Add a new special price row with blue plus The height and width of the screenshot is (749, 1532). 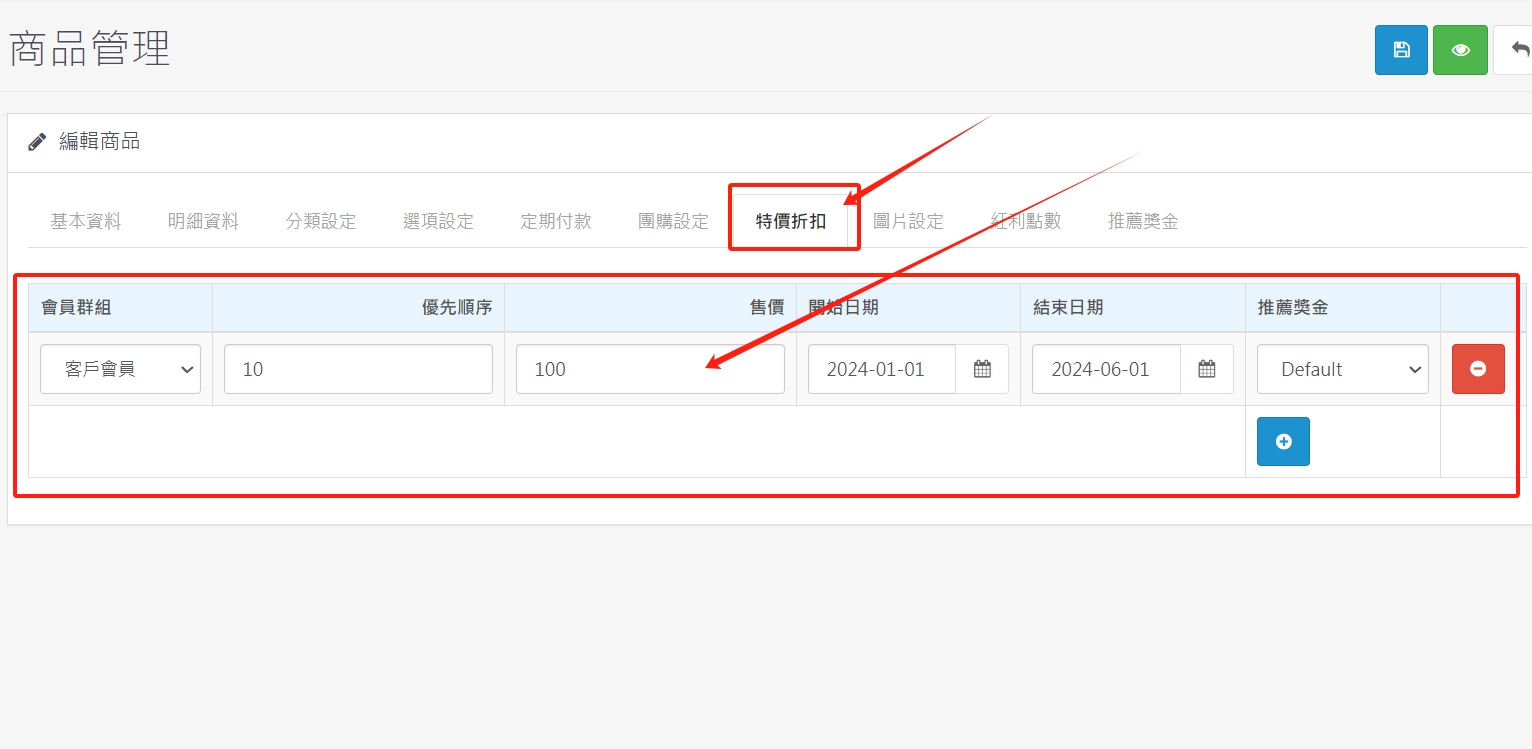pos(1283,442)
